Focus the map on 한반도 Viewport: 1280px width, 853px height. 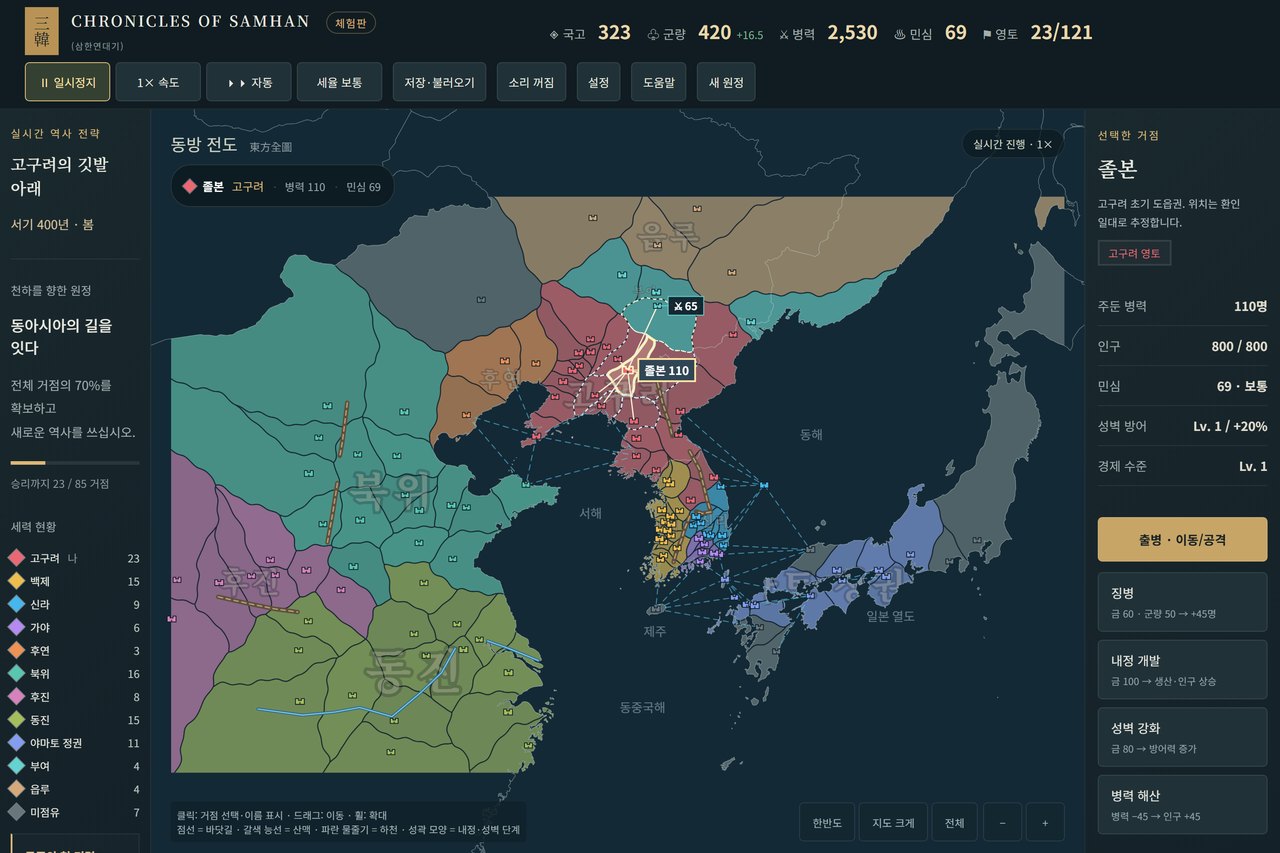pyautogui.click(x=826, y=822)
